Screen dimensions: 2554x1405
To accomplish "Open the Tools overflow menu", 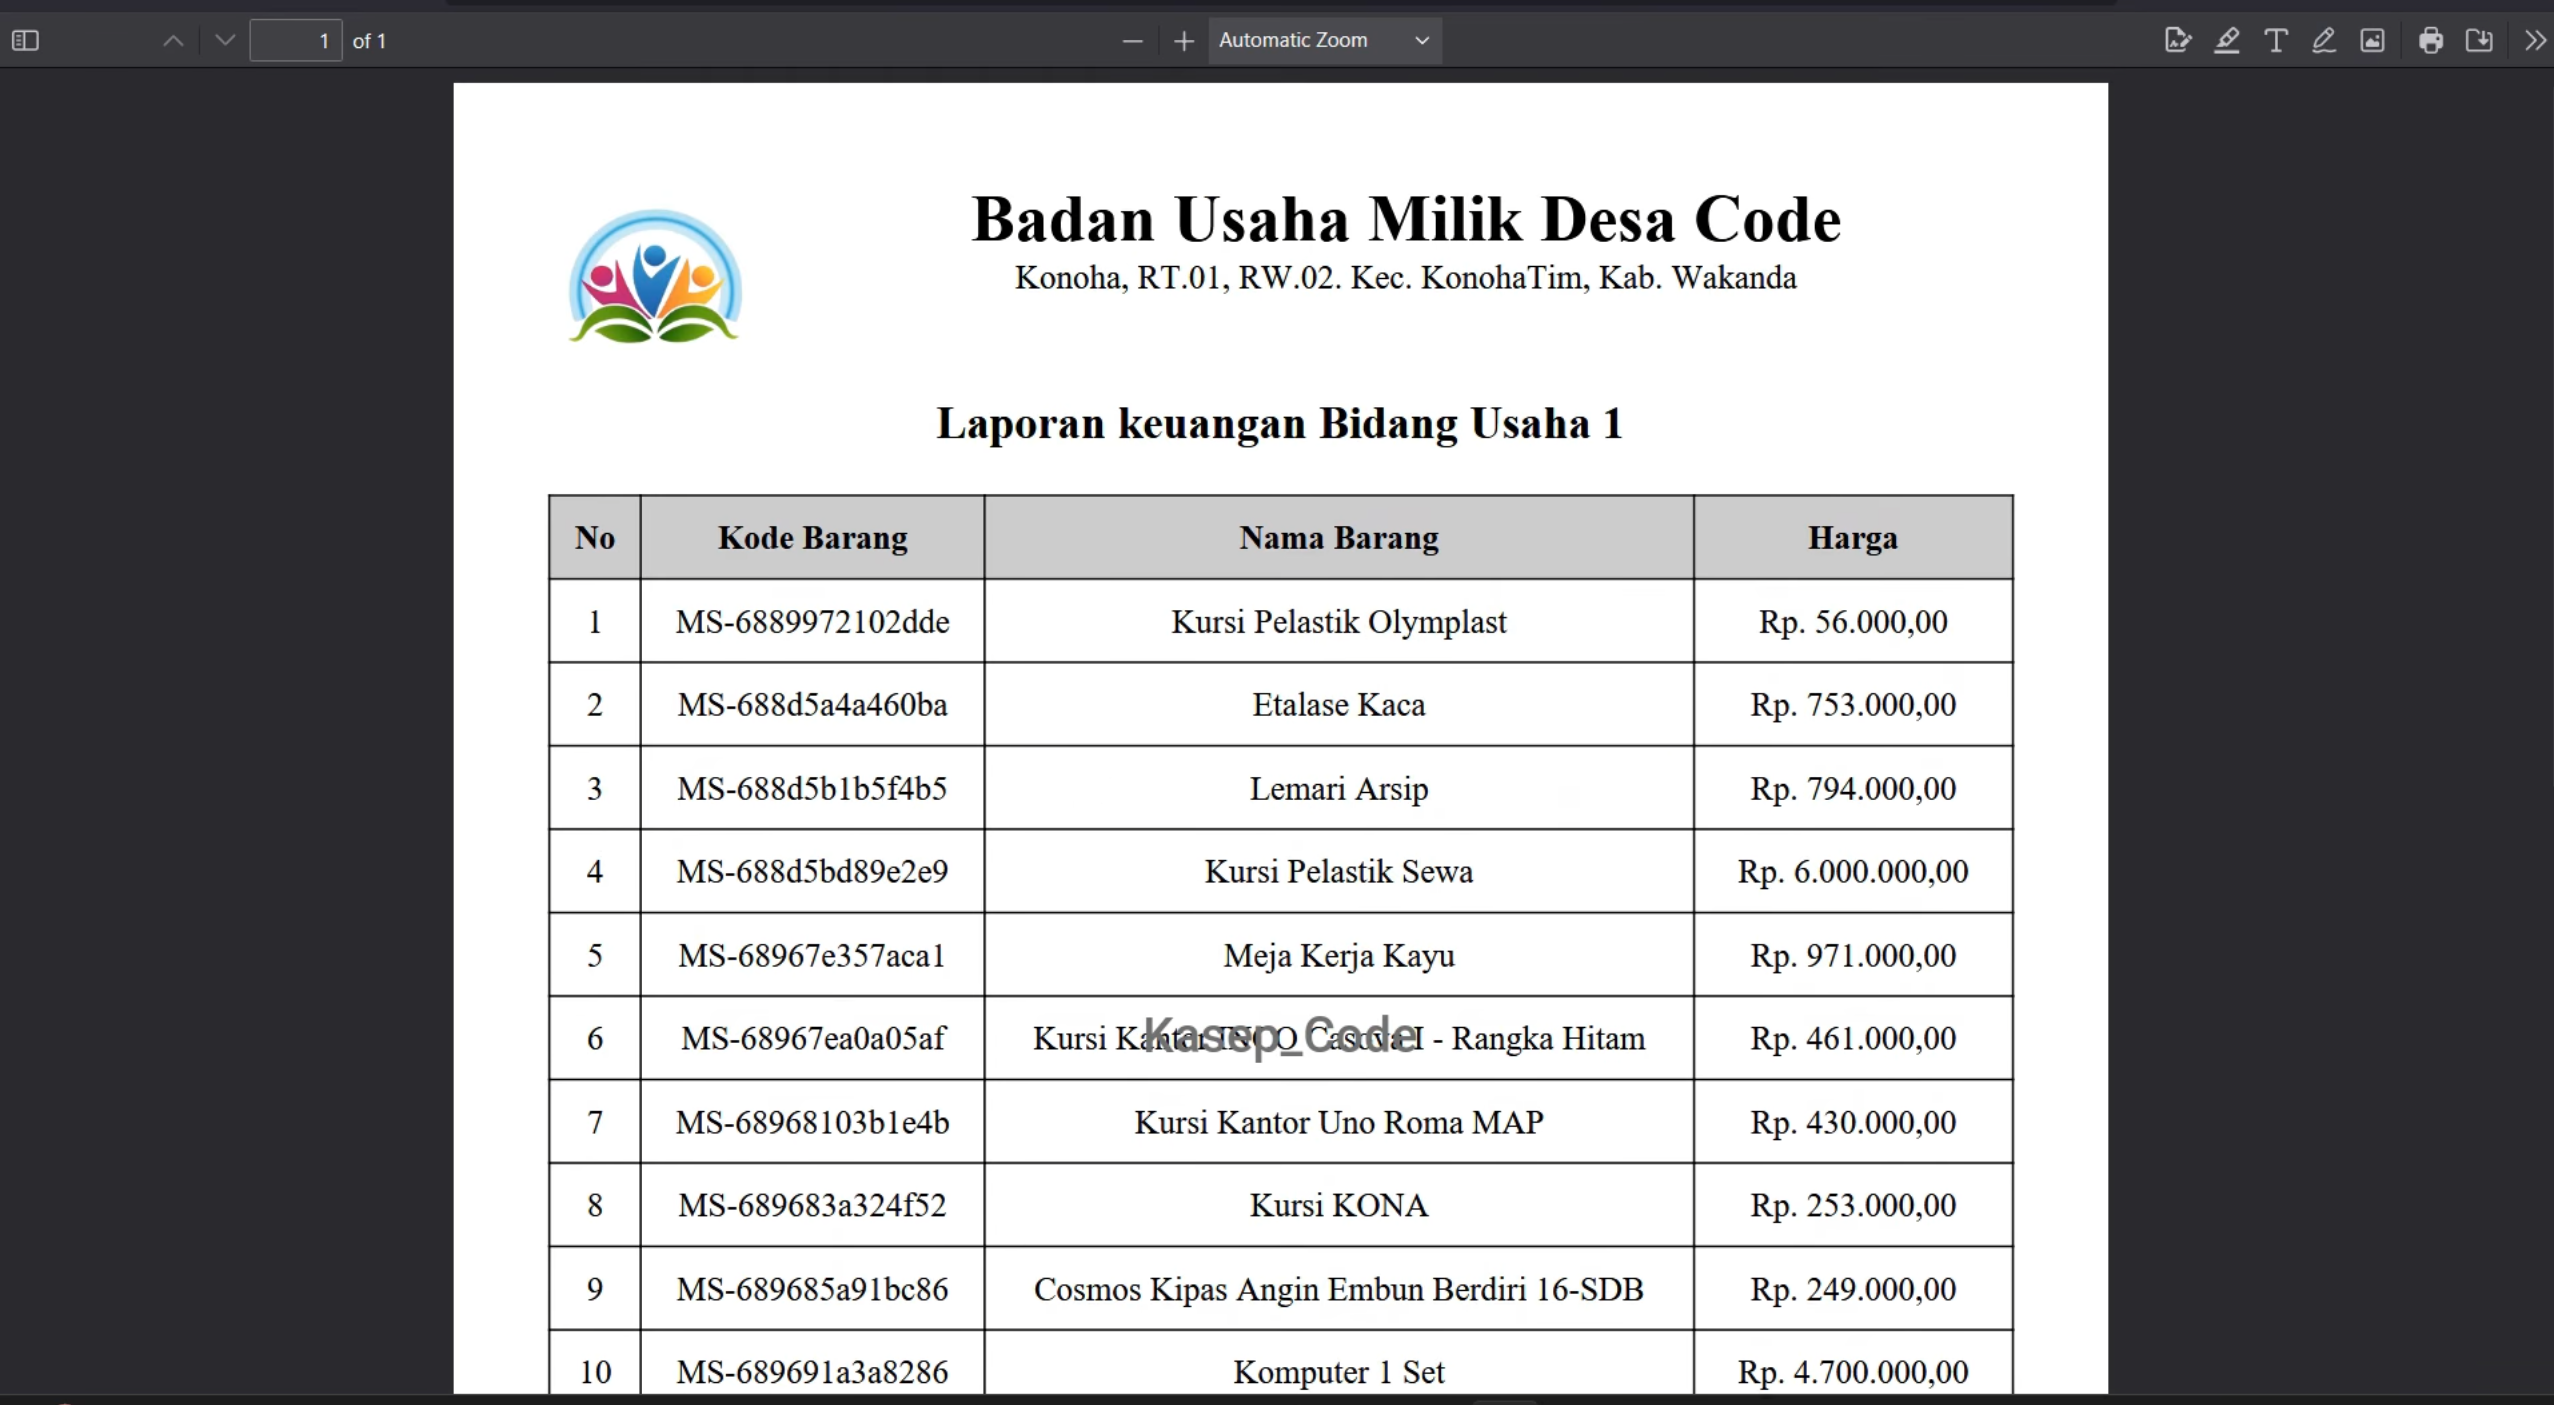I will pyautogui.click(x=2534, y=41).
